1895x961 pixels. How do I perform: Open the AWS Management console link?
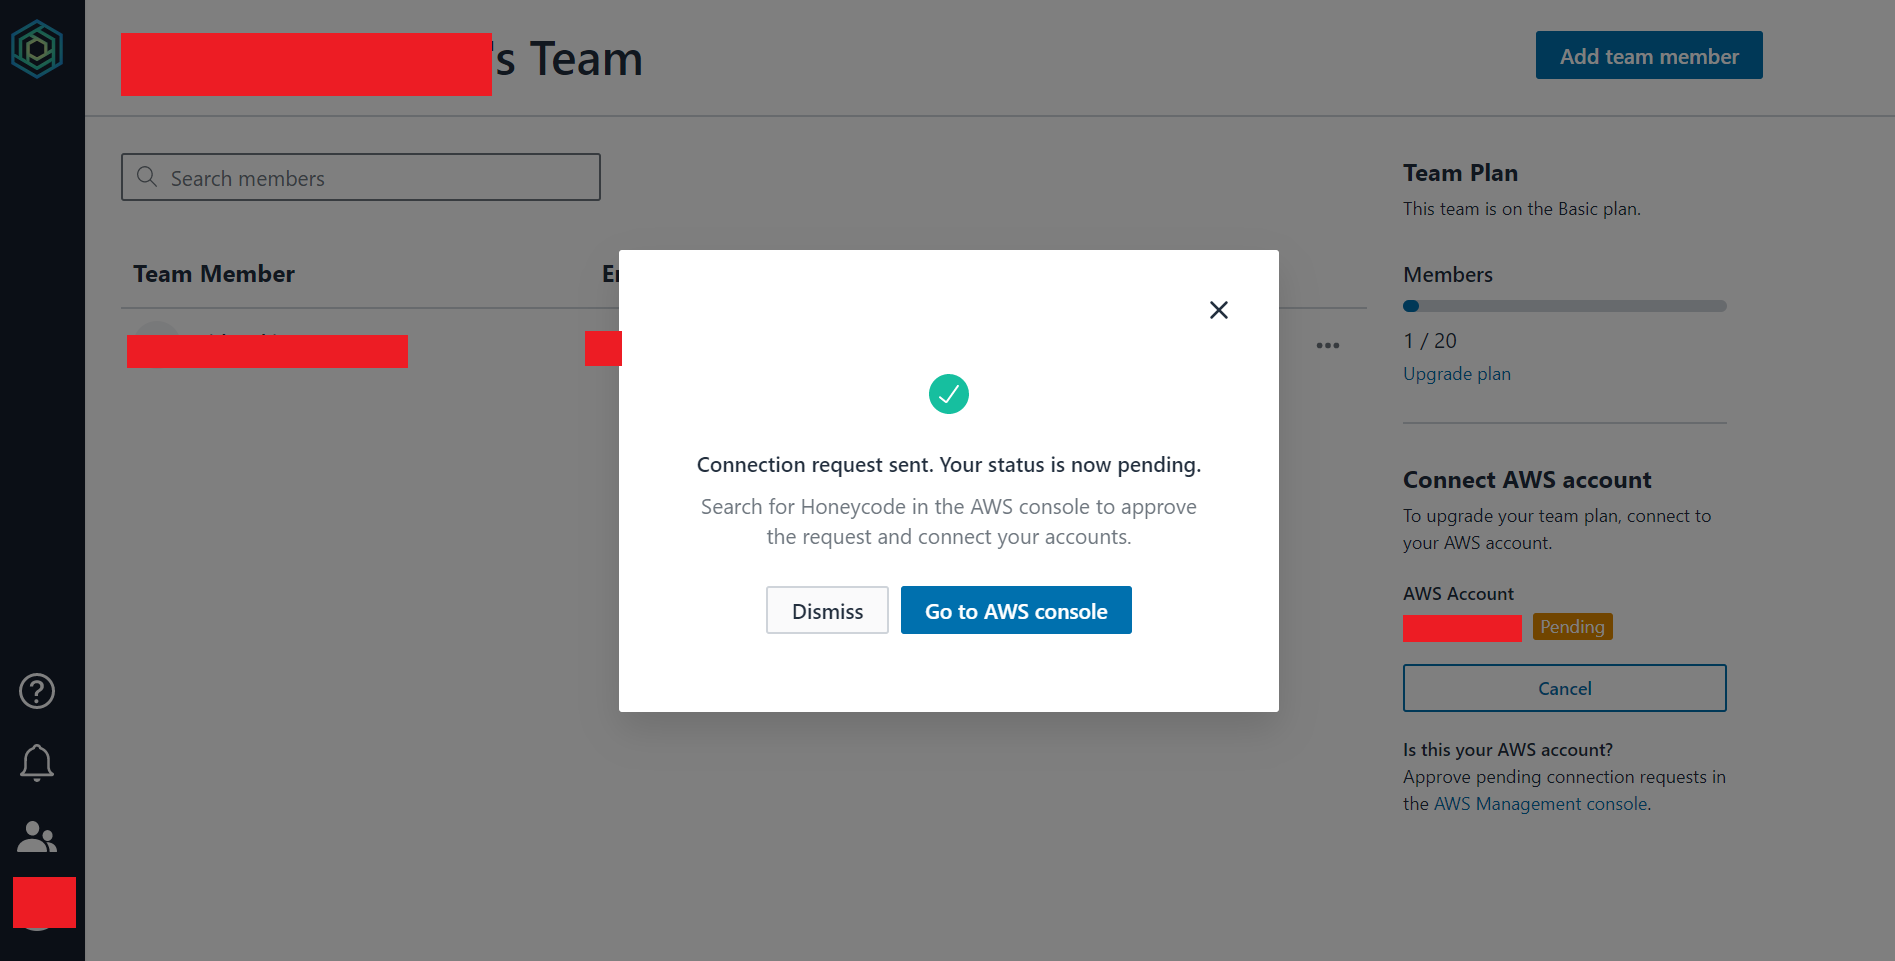click(x=1540, y=804)
